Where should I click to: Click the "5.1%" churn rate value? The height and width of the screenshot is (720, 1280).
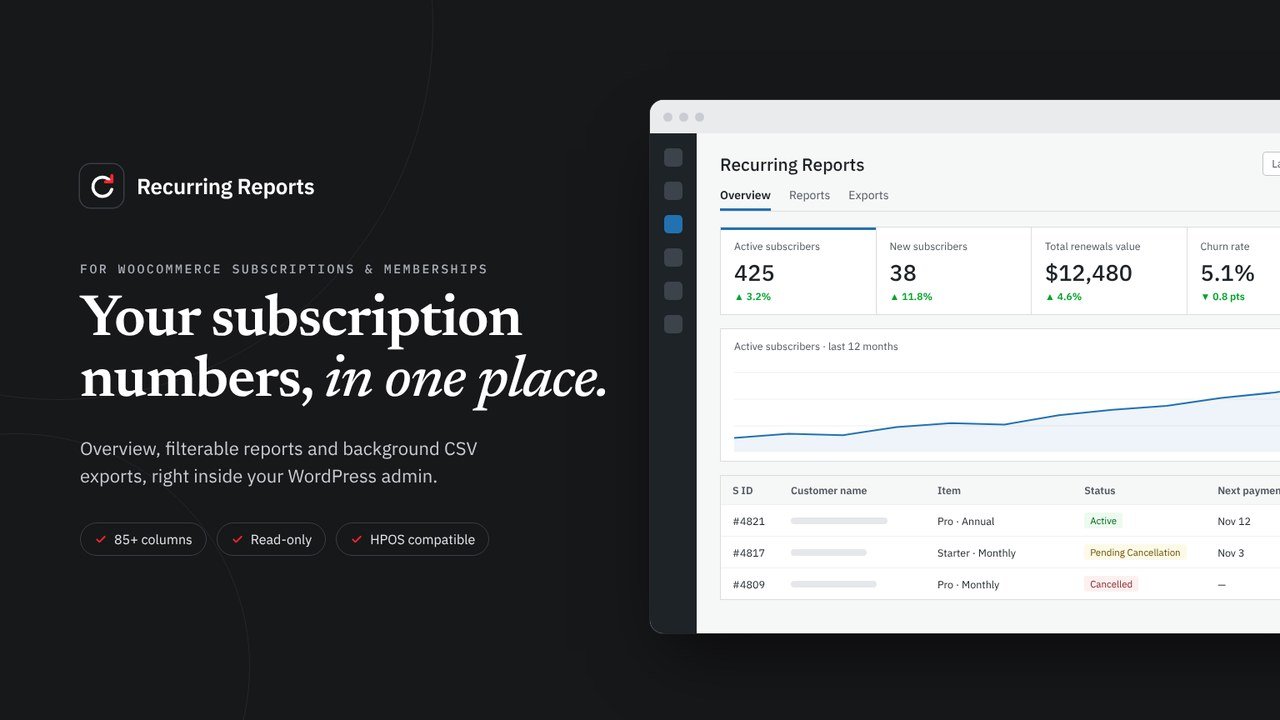click(1227, 273)
